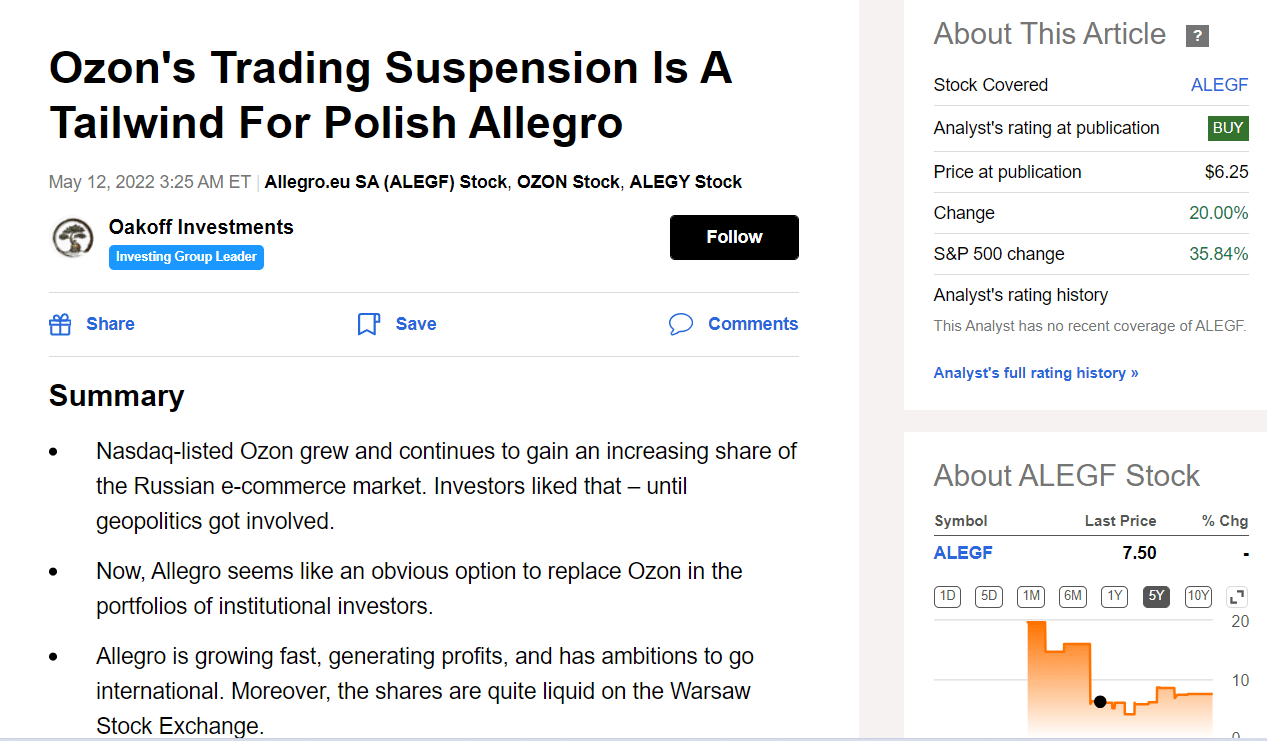The height and width of the screenshot is (741, 1267).
Task: View the Analyst's full rating history
Action: 1036,372
